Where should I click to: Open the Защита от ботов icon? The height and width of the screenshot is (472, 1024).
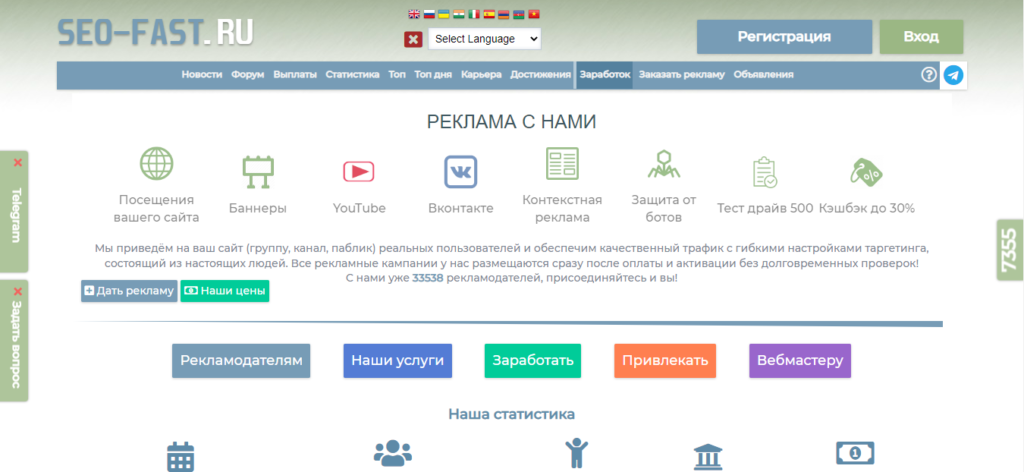coord(664,164)
